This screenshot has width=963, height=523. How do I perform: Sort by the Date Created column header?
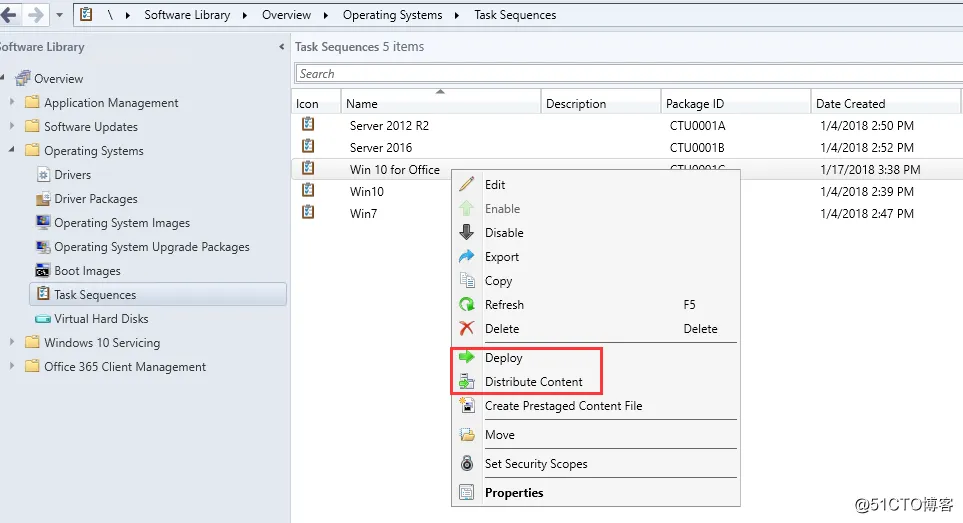tap(850, 103)
